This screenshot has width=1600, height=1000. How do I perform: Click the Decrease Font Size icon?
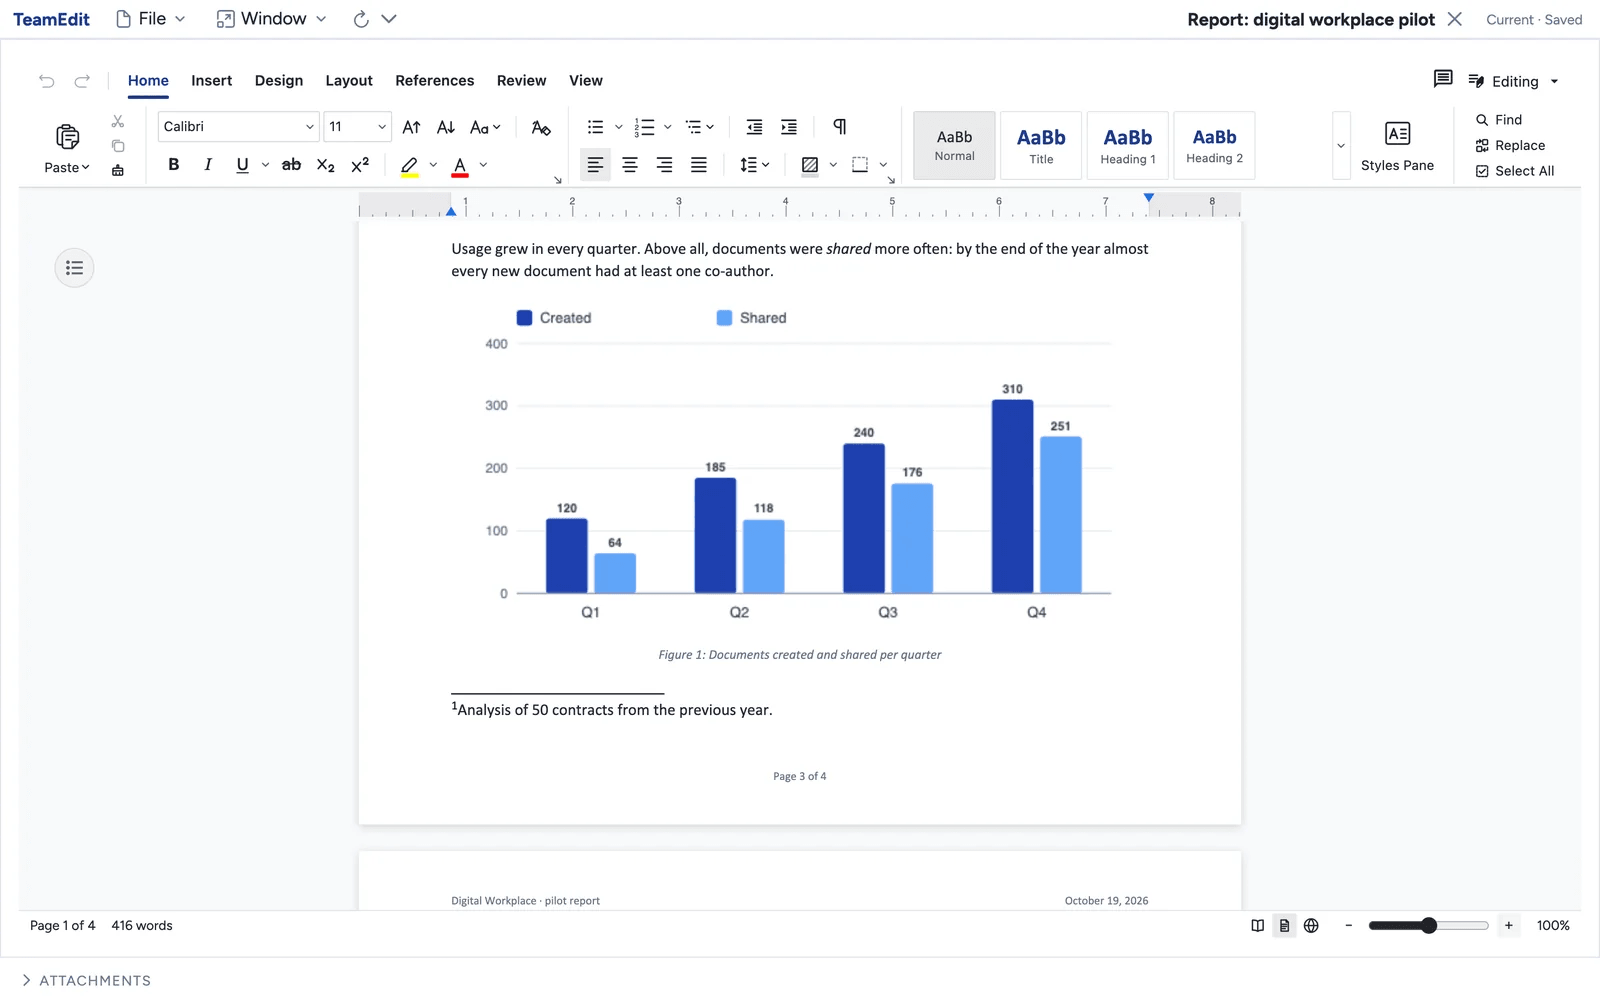coord(446,127)
